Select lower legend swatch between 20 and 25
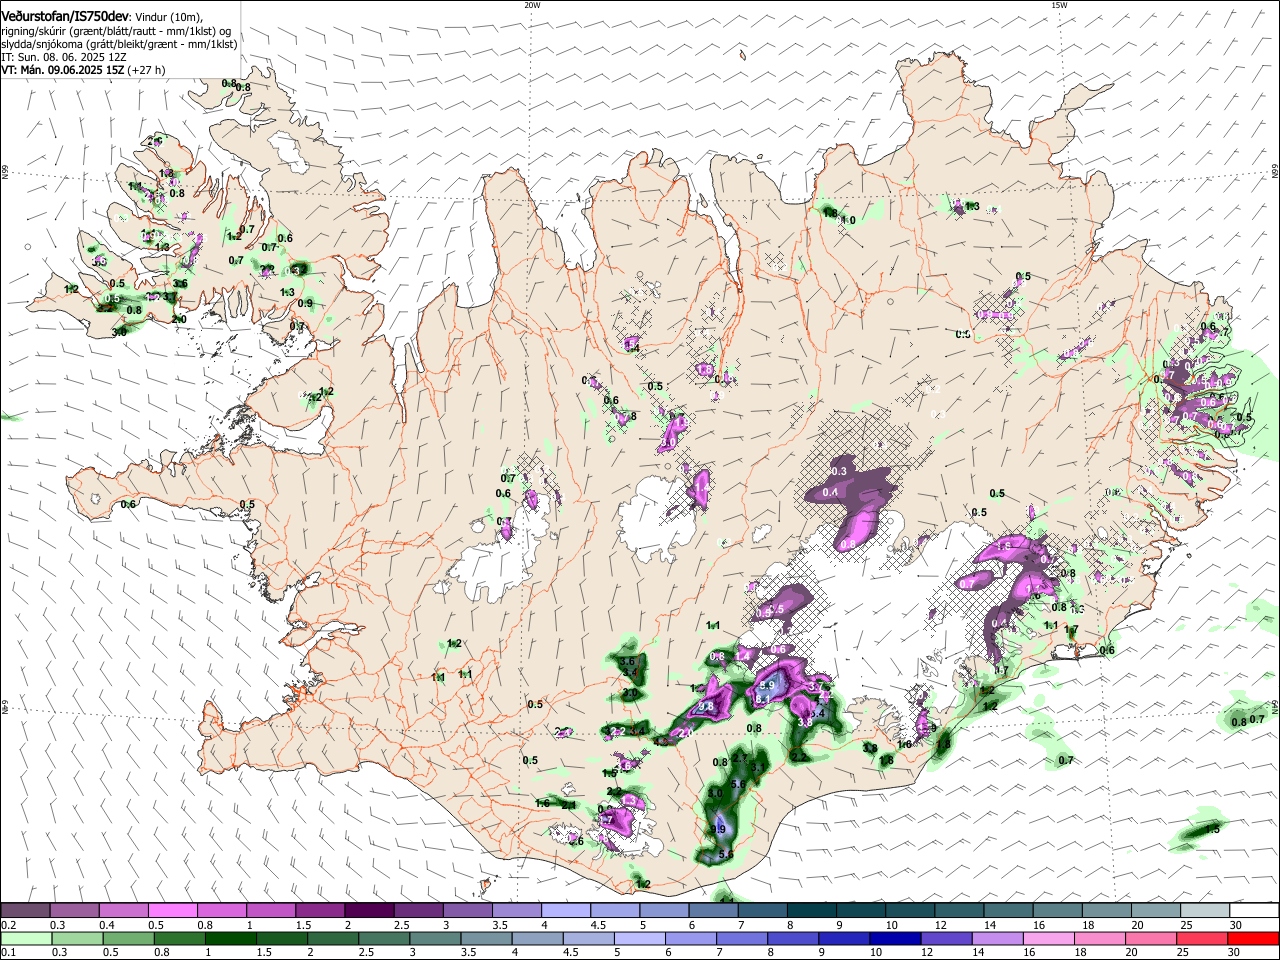1280x960 pixels. [x=1152, y=938]
